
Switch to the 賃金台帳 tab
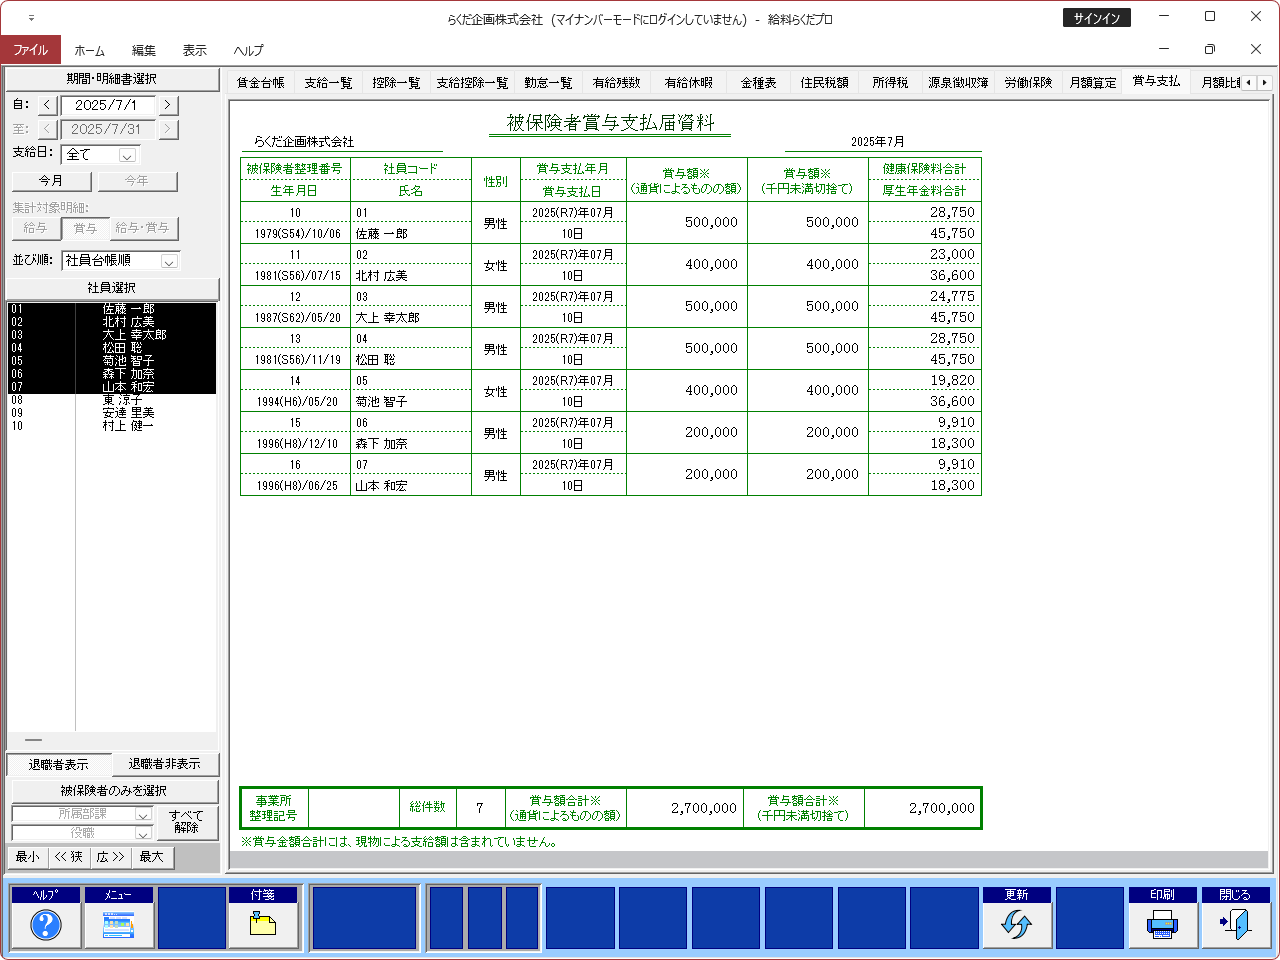pyautogui.click(x=261, y=83)
